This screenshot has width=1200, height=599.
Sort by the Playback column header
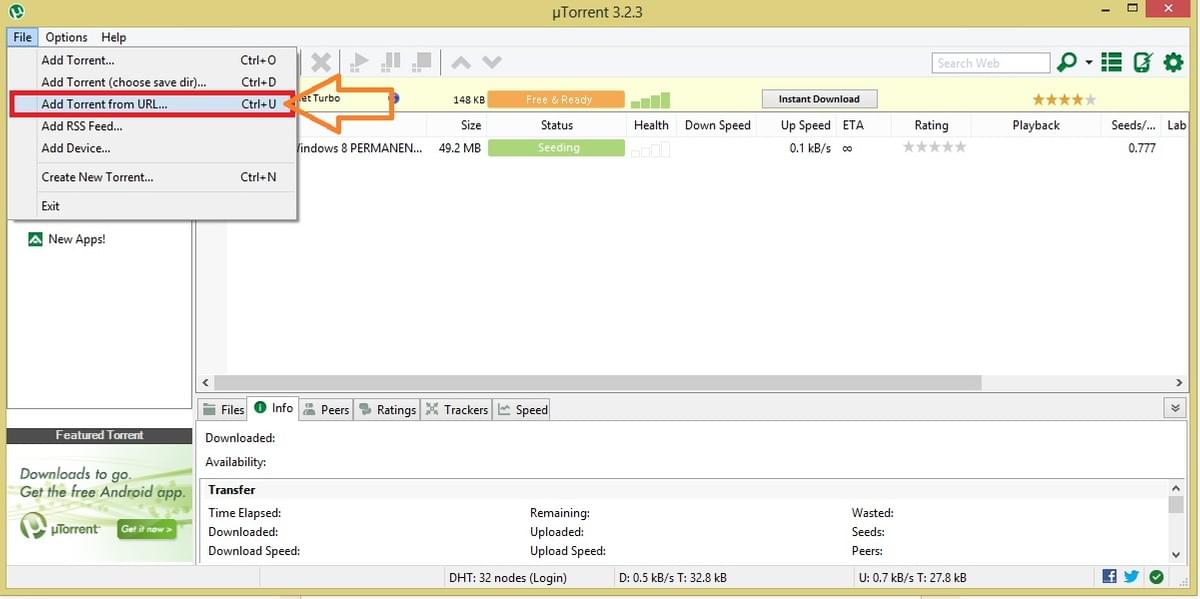coord(1036,125)
